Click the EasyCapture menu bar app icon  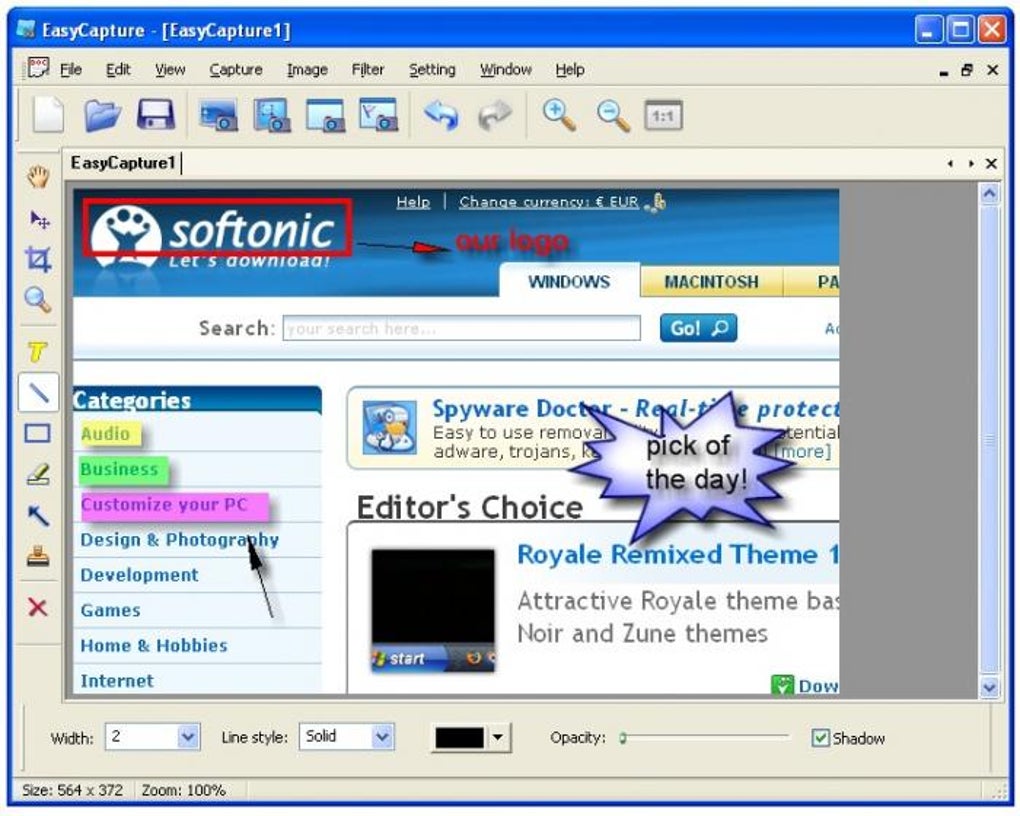(38, 67)
